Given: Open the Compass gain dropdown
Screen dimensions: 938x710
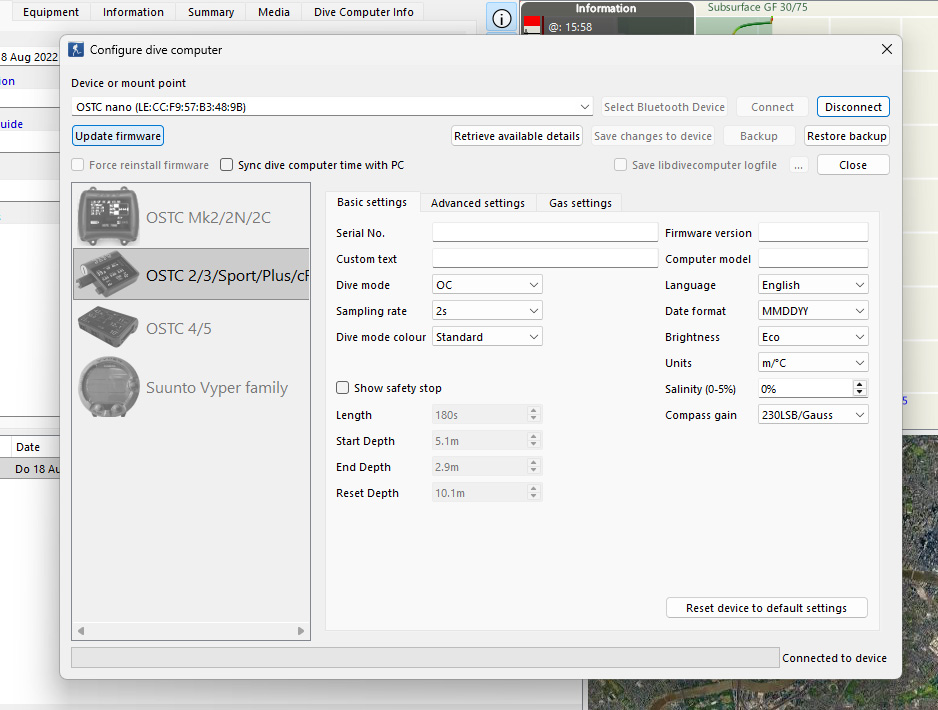Looking at the screenshot, I should (813, 415).
